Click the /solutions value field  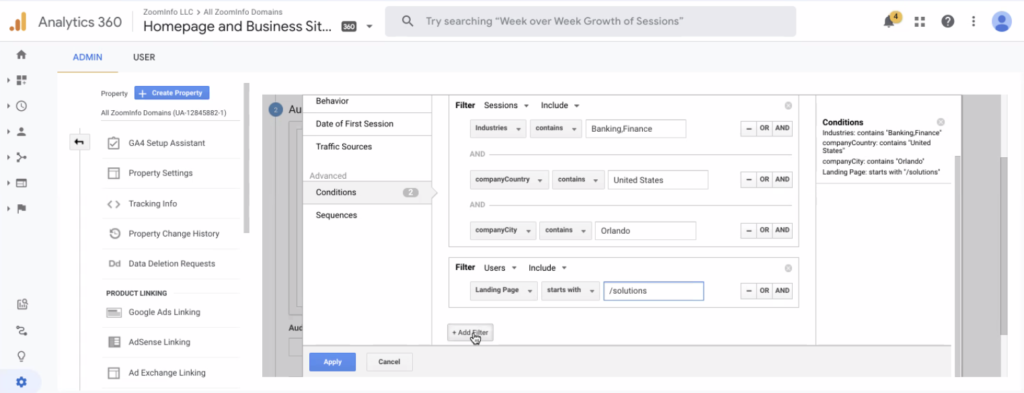654,291
